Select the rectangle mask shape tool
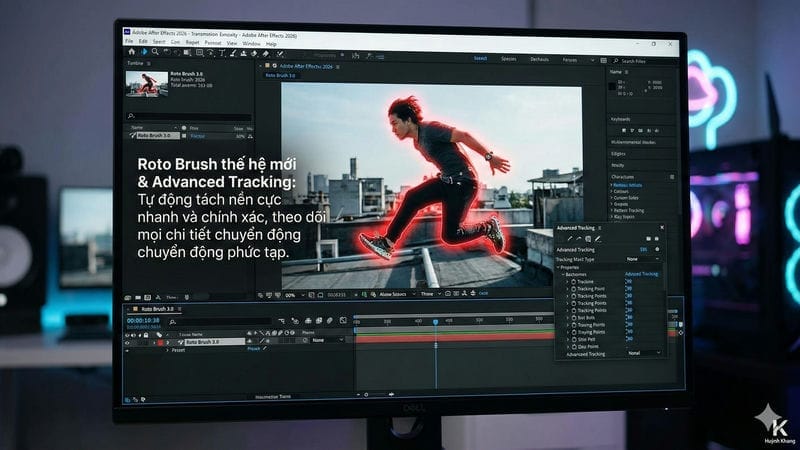The width and height of the screenshot is (800, 450). click(199, 53)
